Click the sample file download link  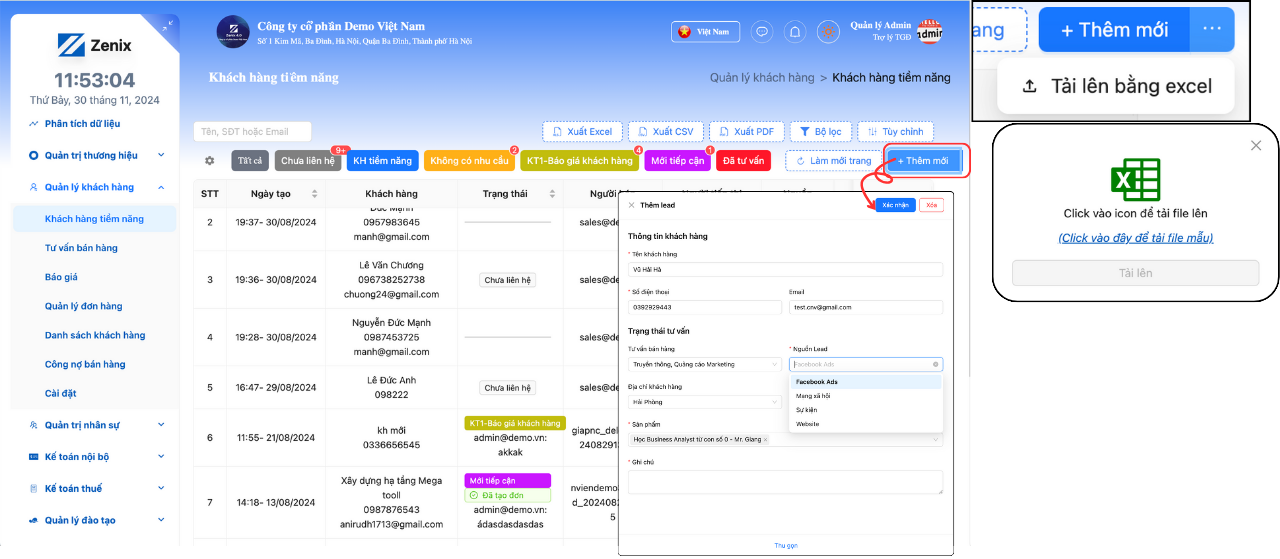(1135, 238)
